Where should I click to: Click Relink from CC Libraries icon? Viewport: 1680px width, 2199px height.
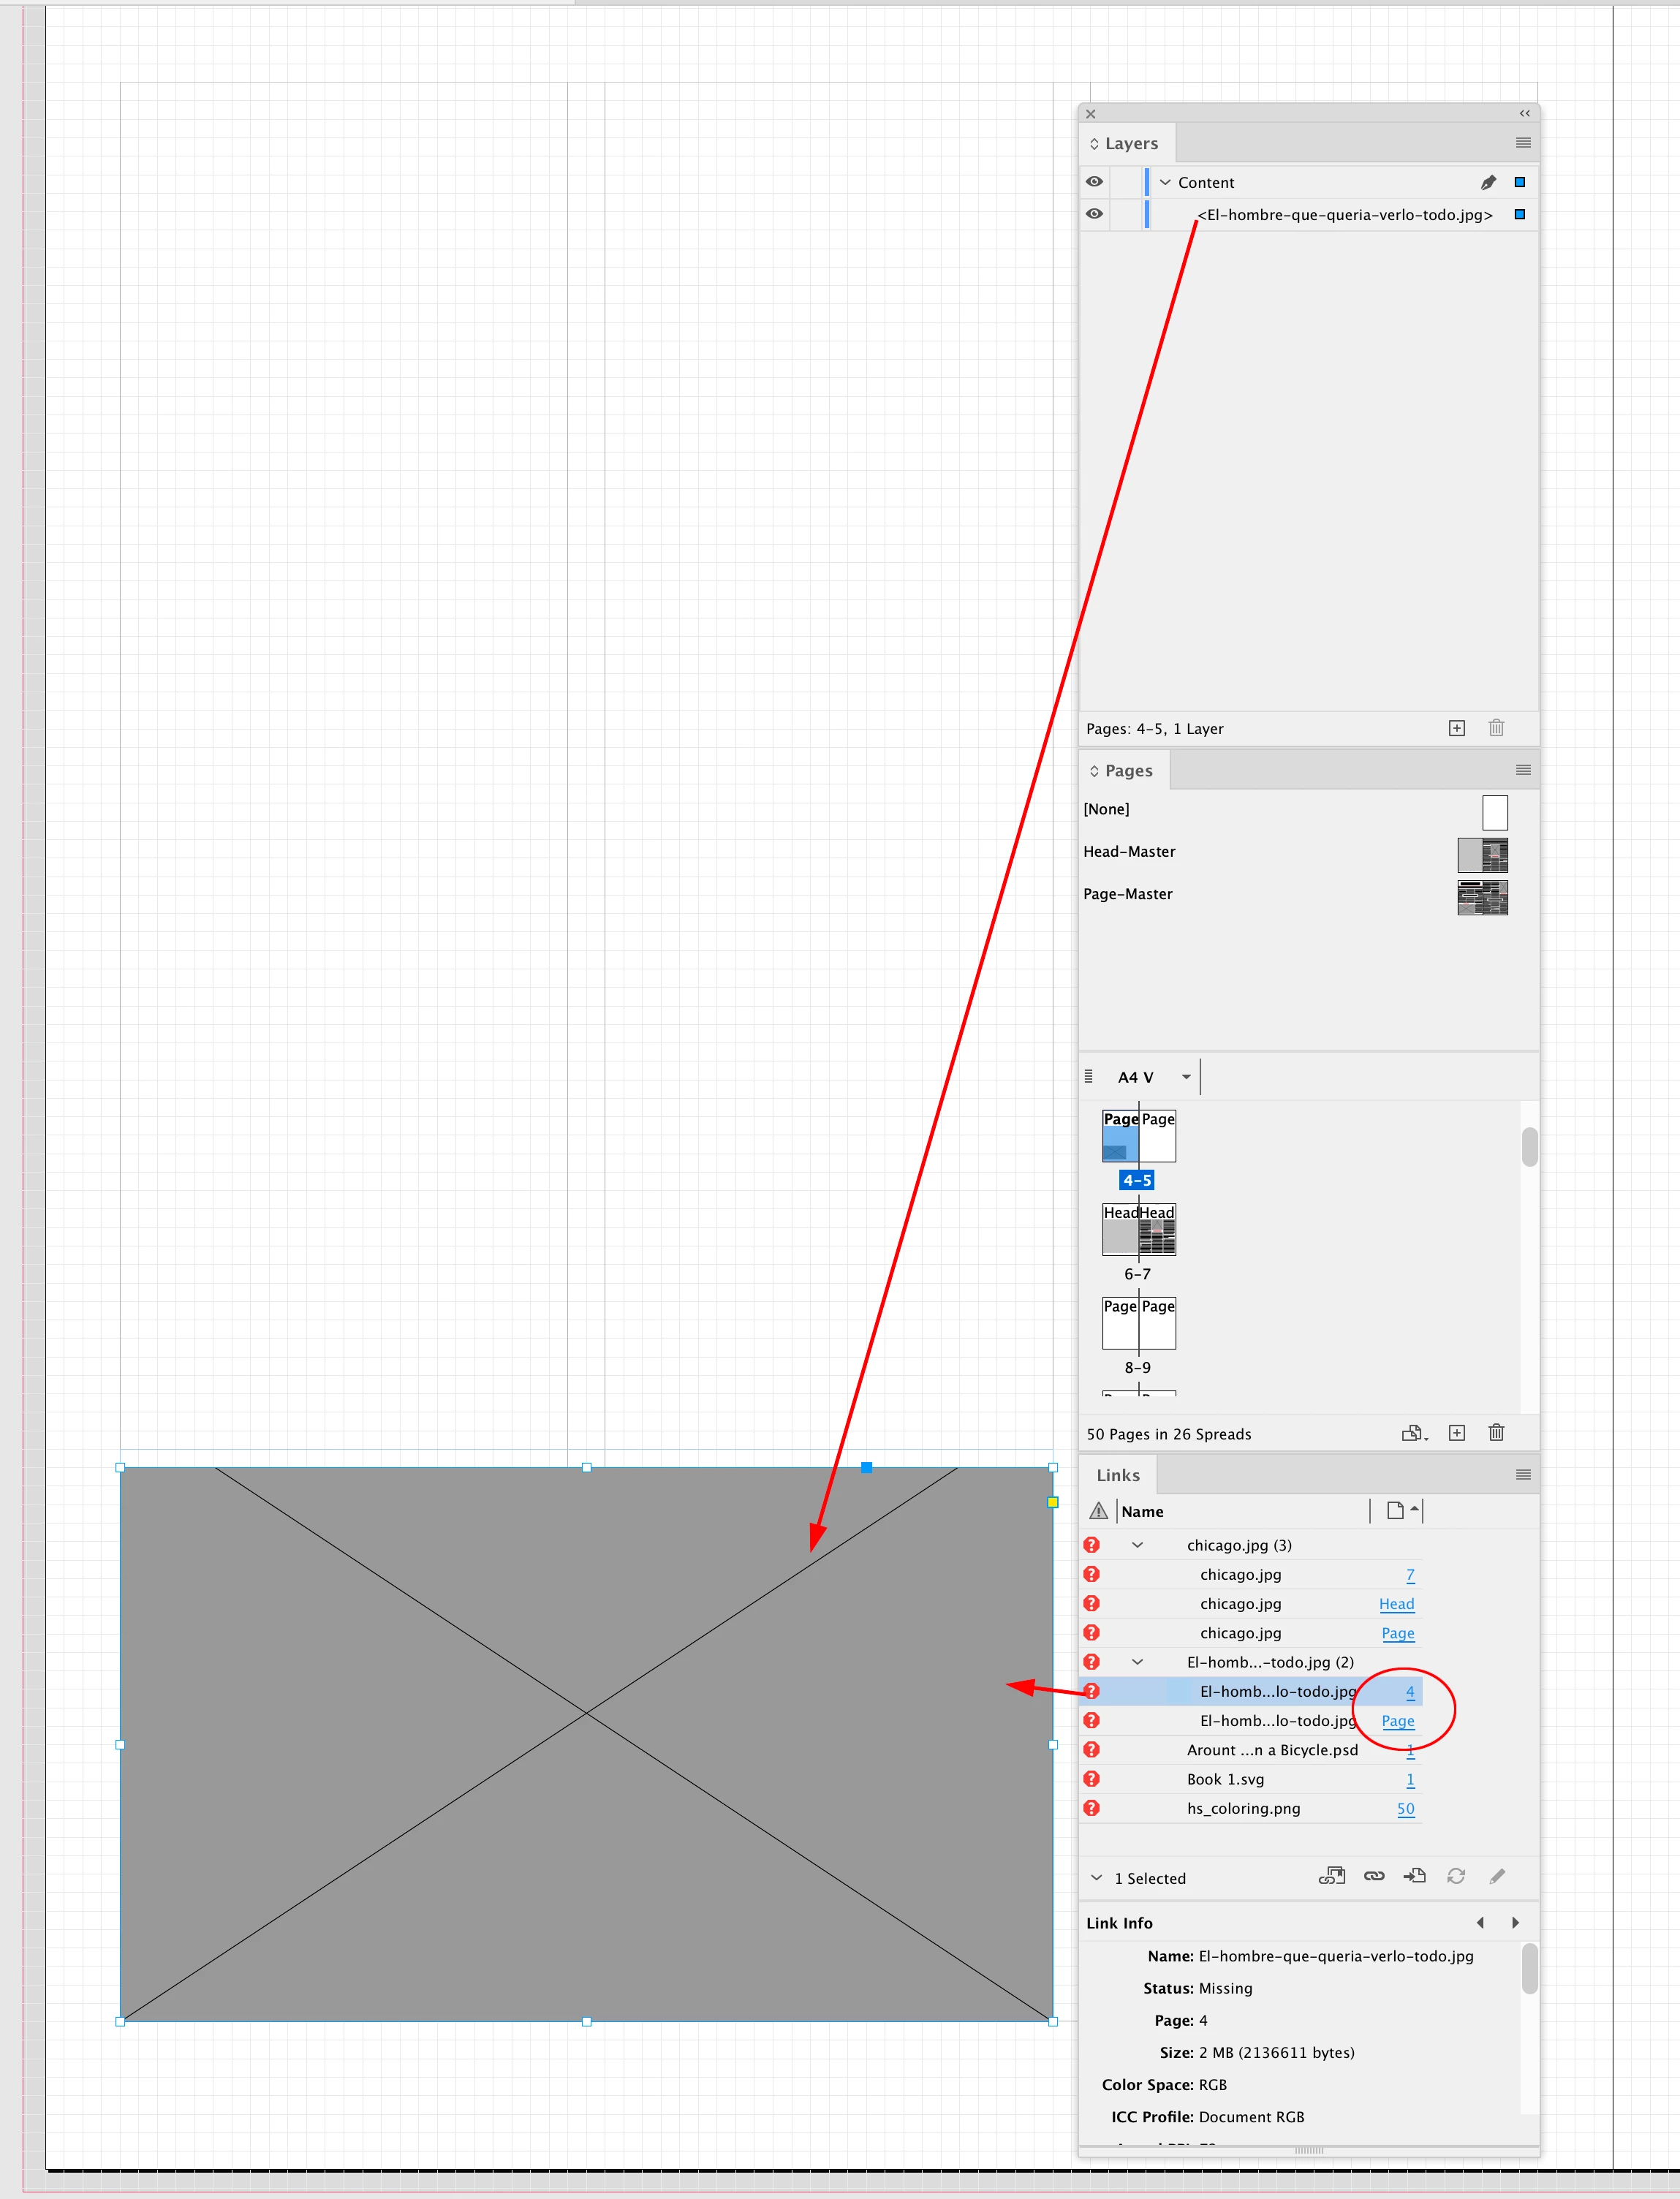click(1331, 1876)
